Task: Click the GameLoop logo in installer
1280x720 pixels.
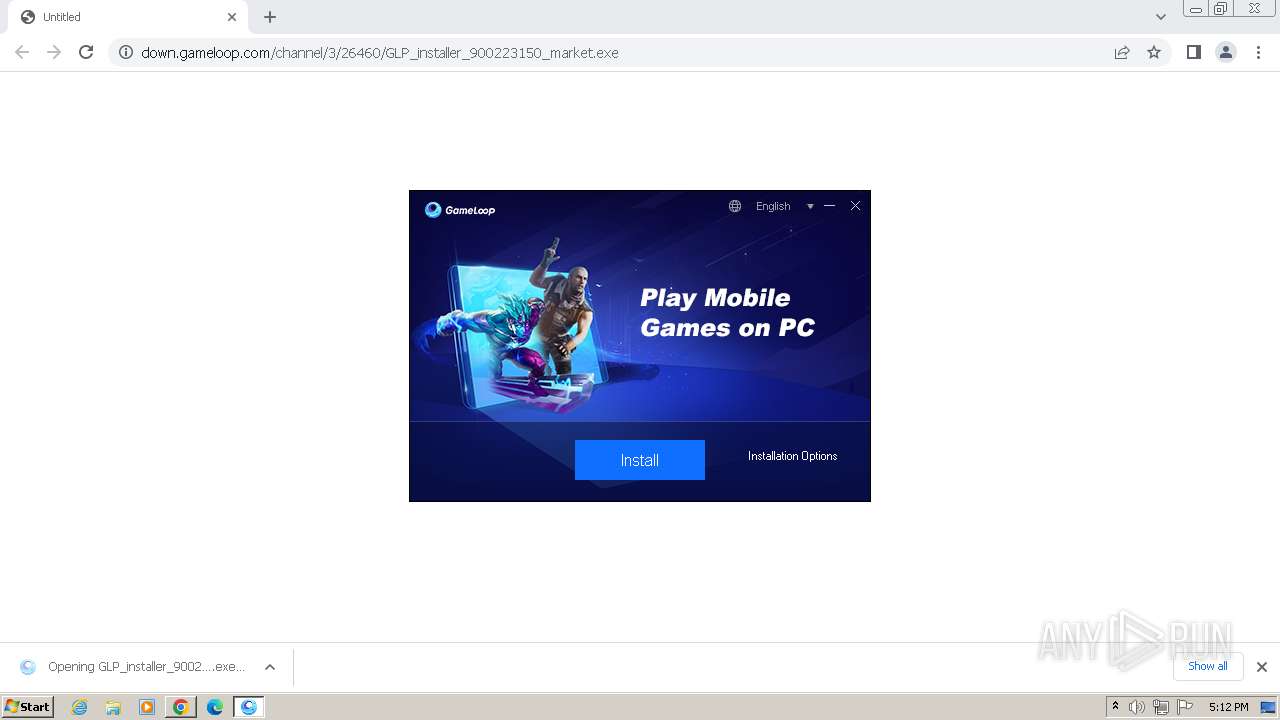Action: click(460, 209)
